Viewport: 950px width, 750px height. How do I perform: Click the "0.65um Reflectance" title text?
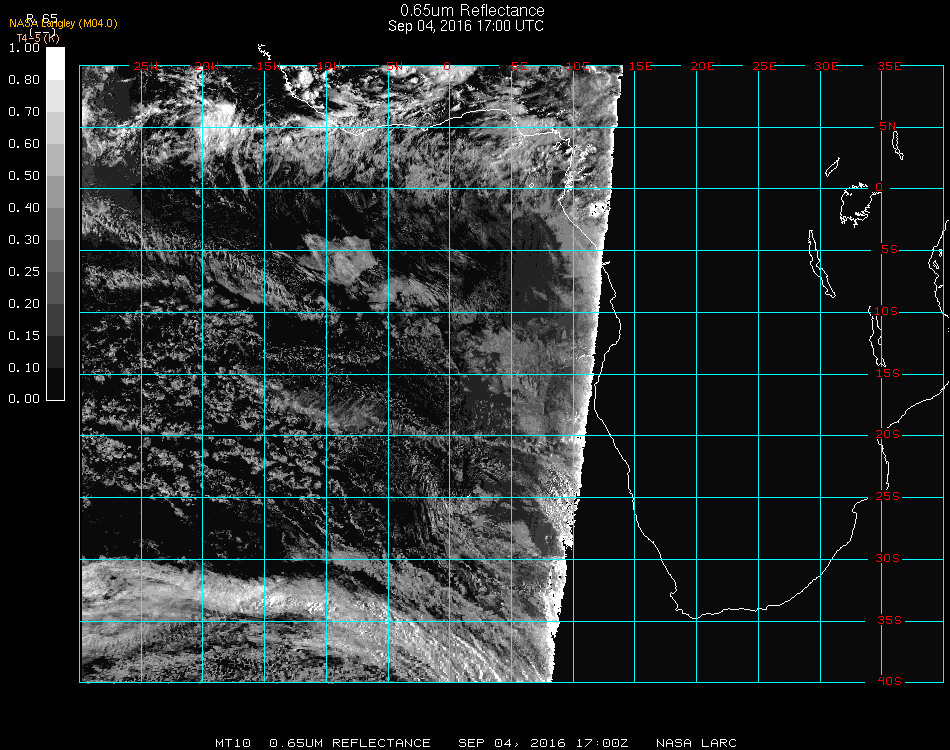[472, 10]
